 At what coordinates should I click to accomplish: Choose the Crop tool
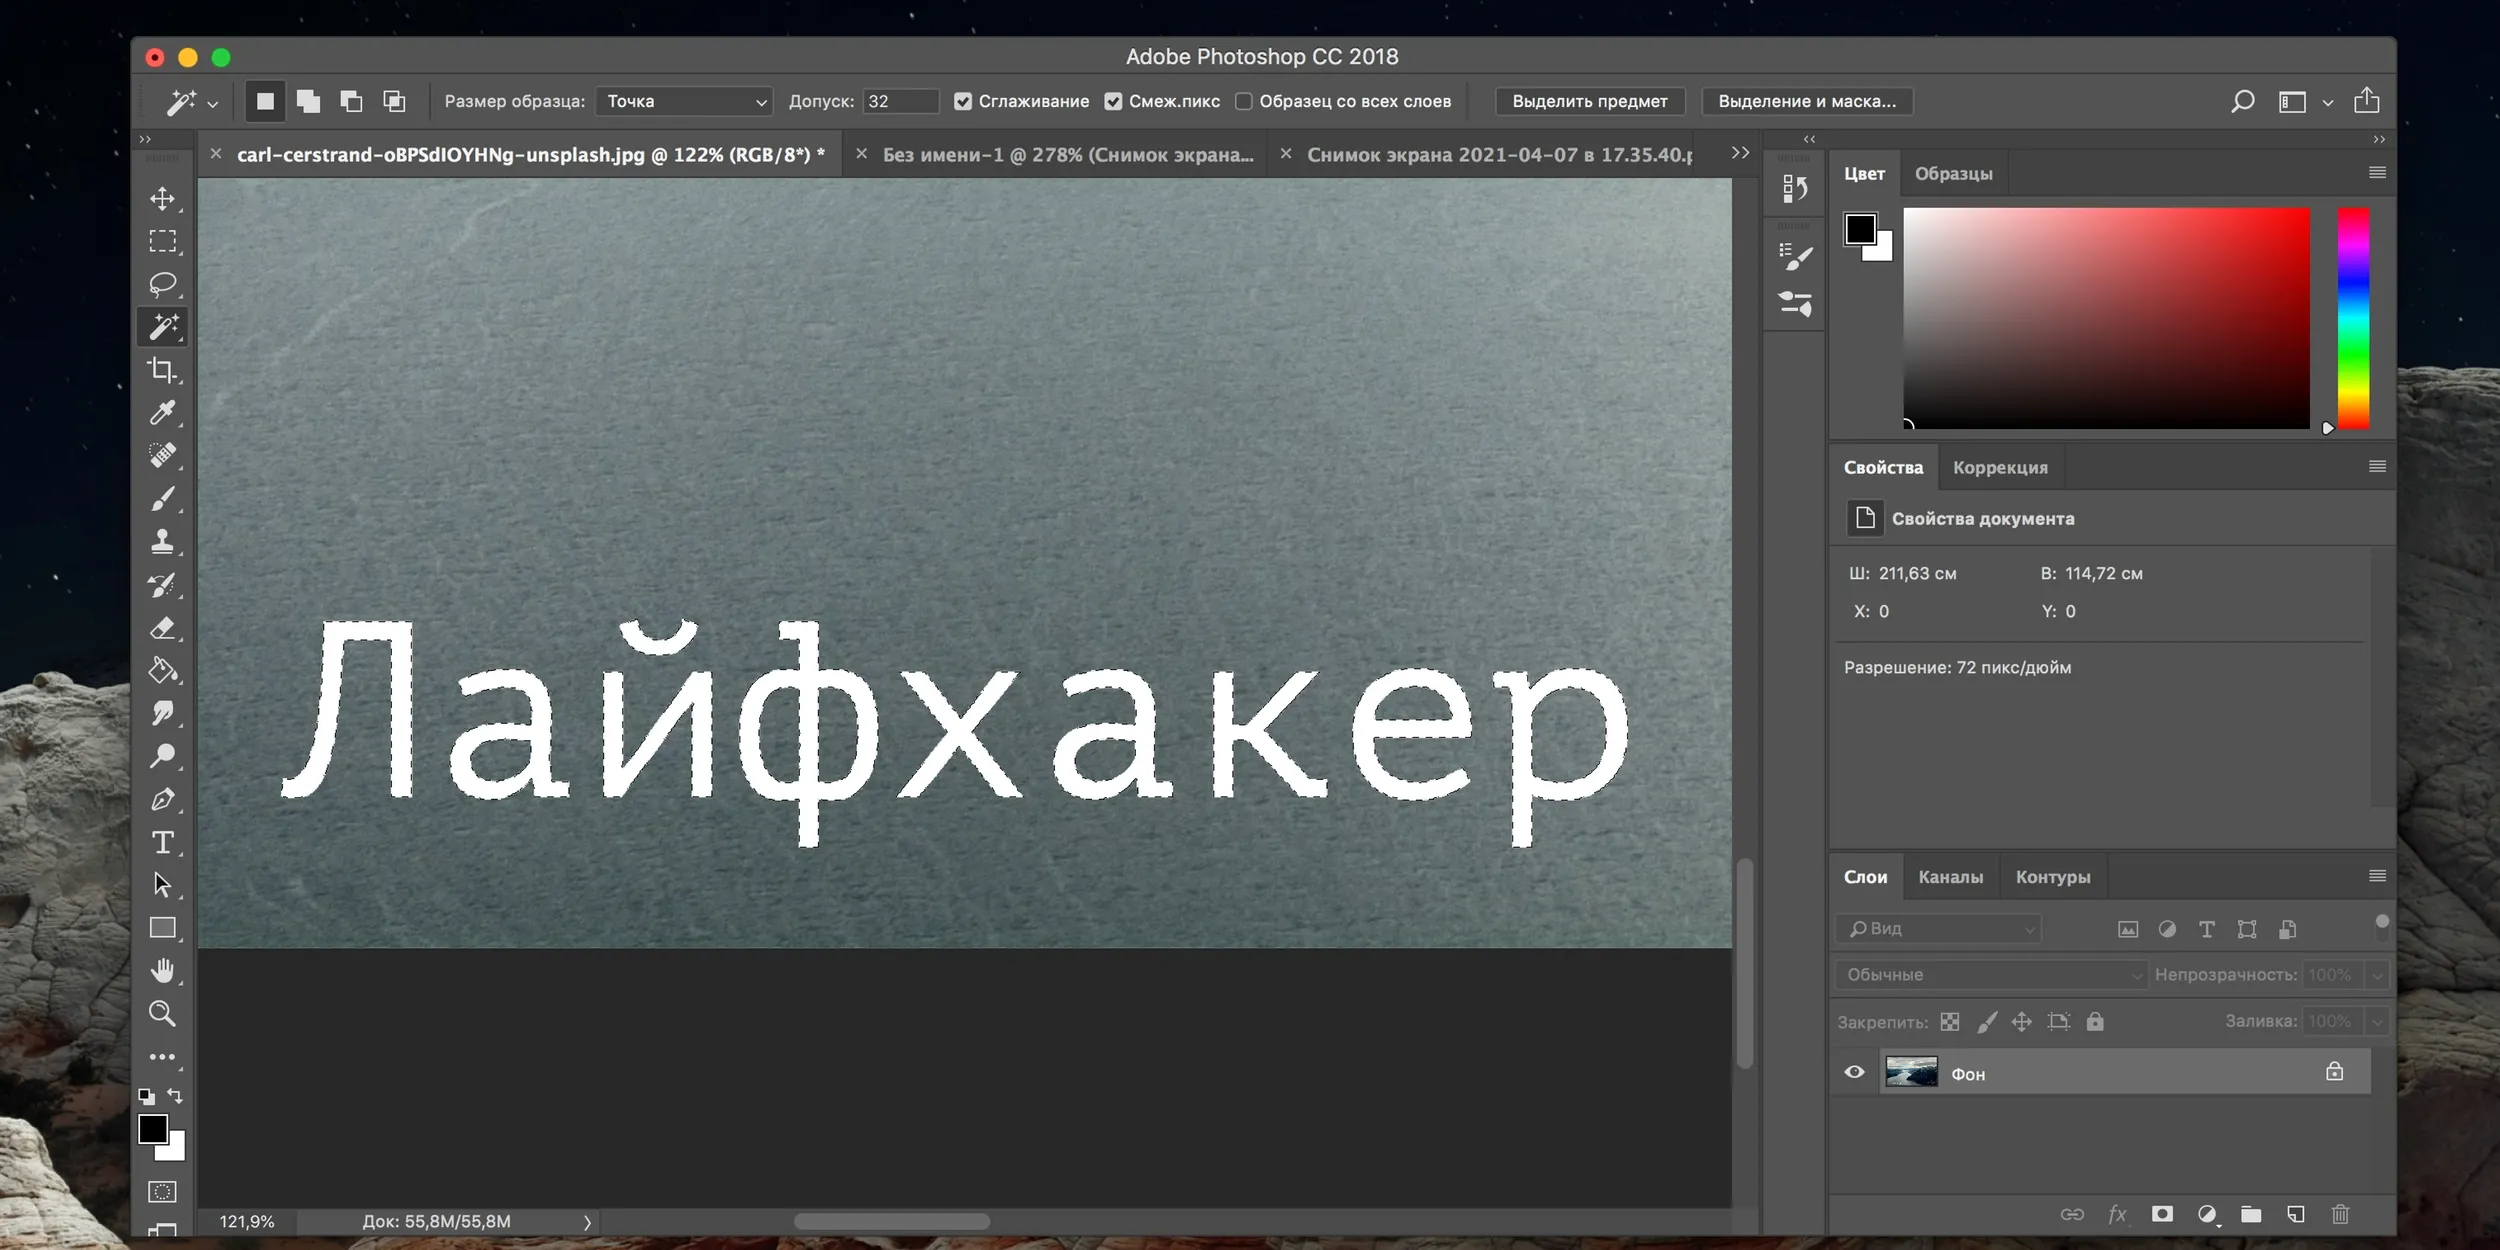(162, 370)
